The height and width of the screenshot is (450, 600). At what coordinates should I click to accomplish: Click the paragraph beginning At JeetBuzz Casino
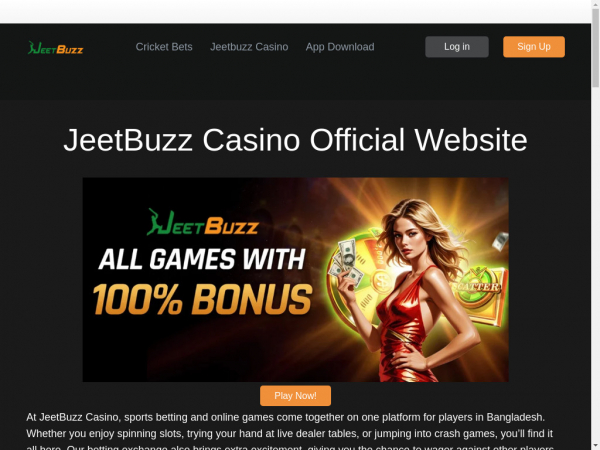290,432
